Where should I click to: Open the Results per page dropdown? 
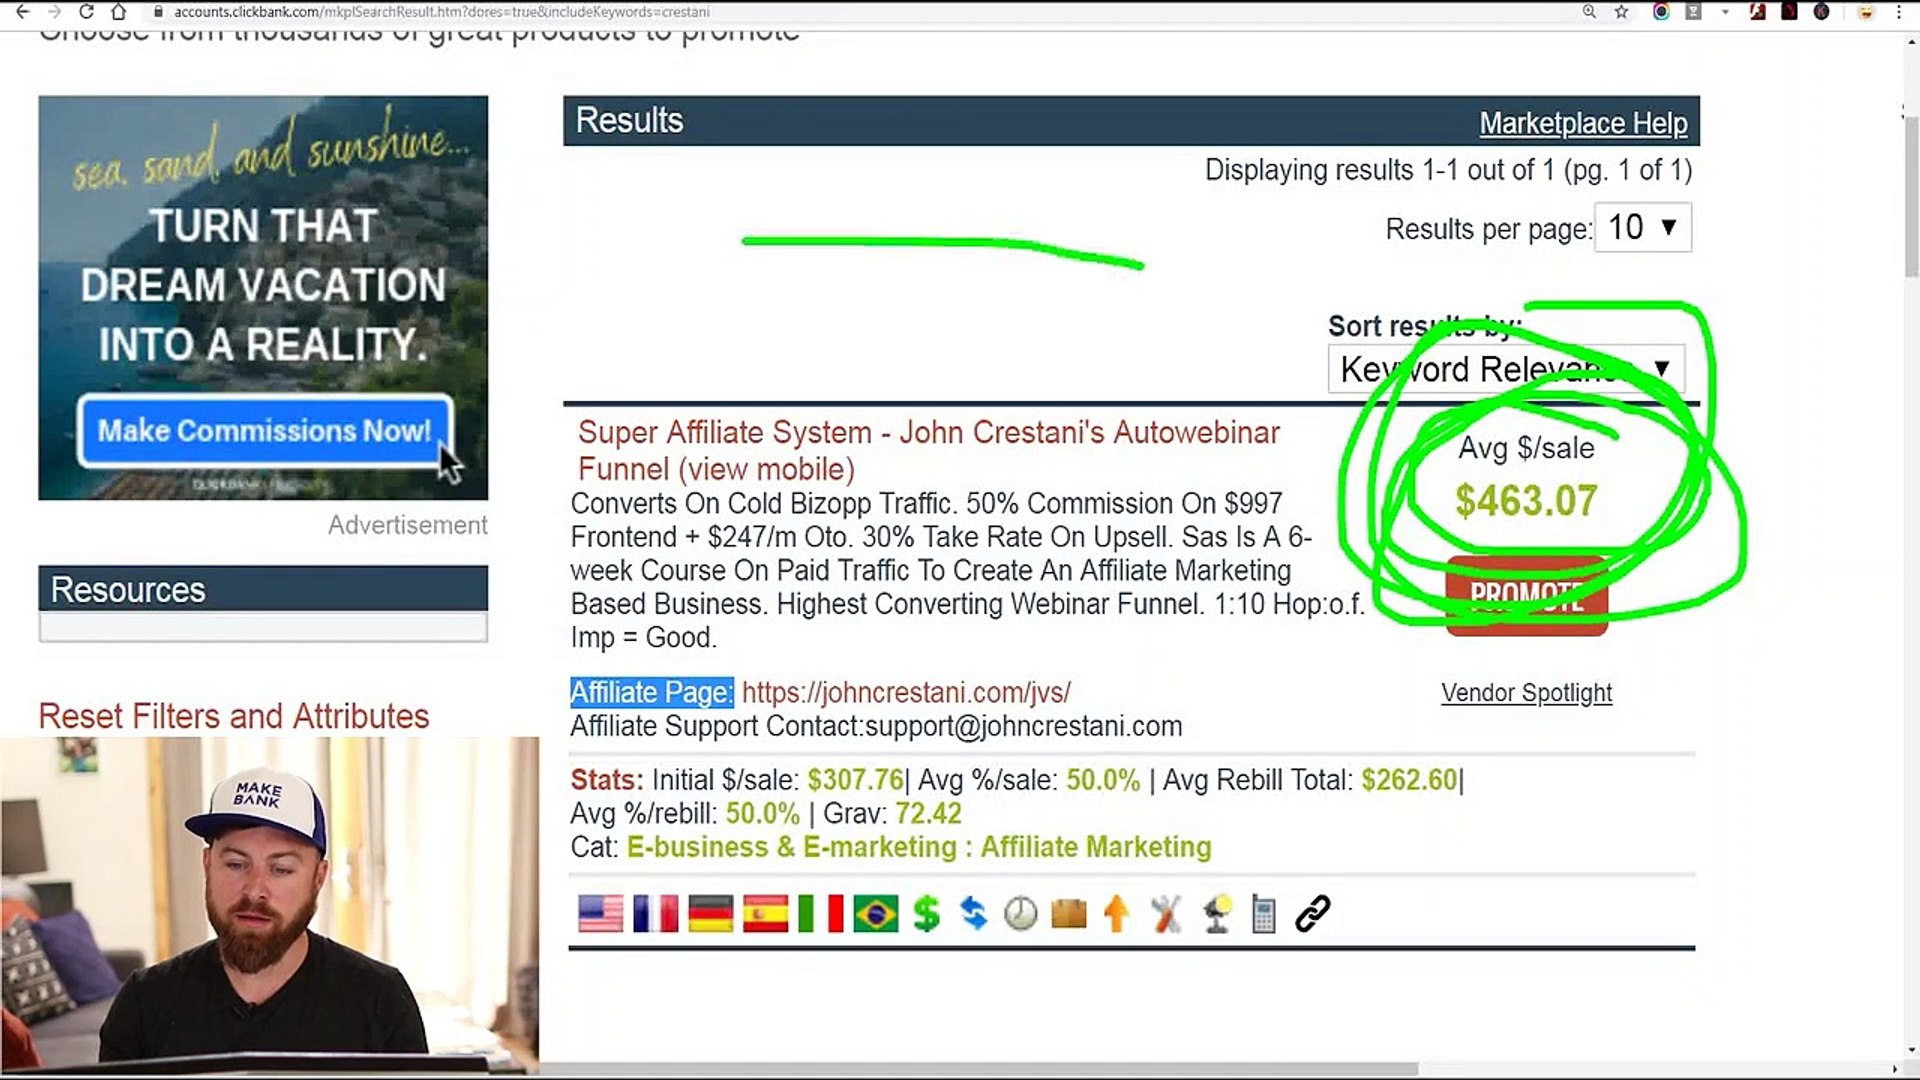coord(1641,228)
